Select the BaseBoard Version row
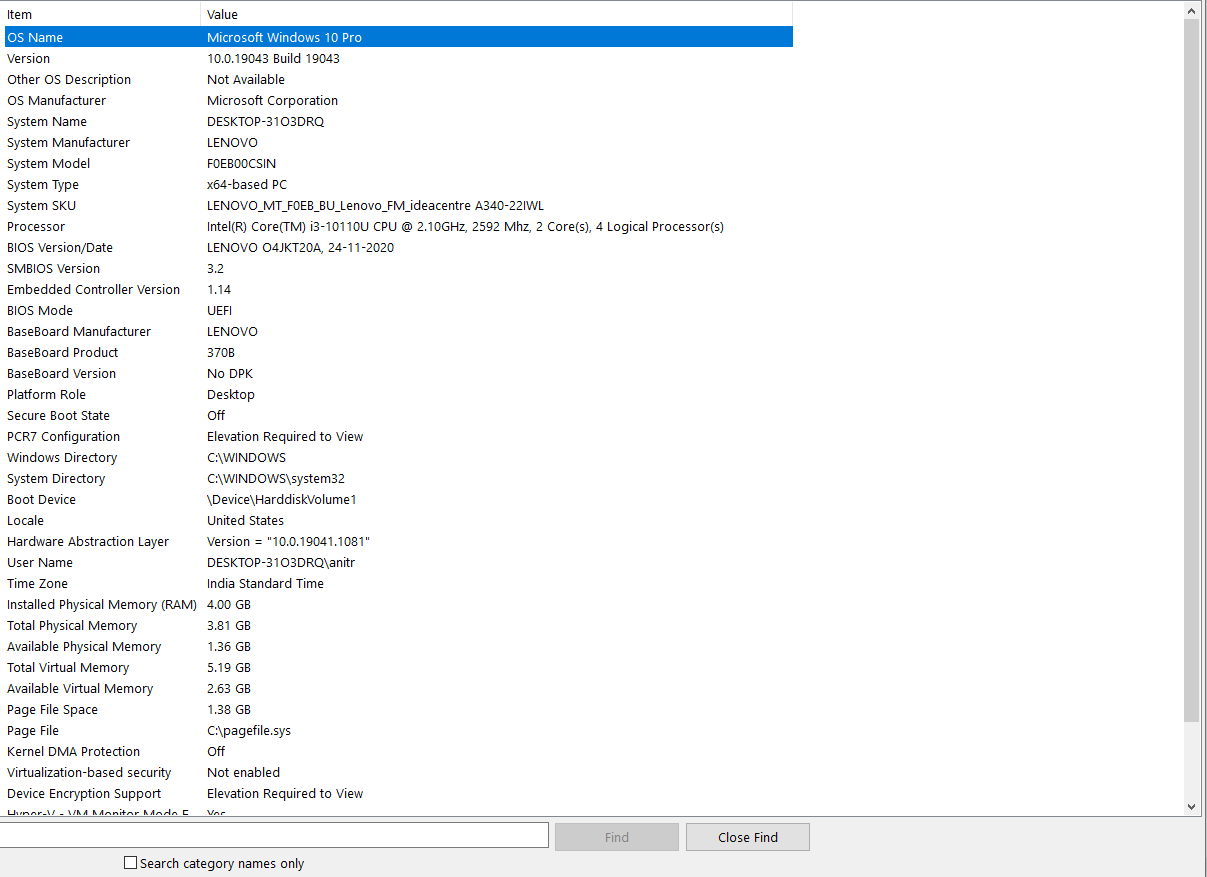 (x=397, y=373)
